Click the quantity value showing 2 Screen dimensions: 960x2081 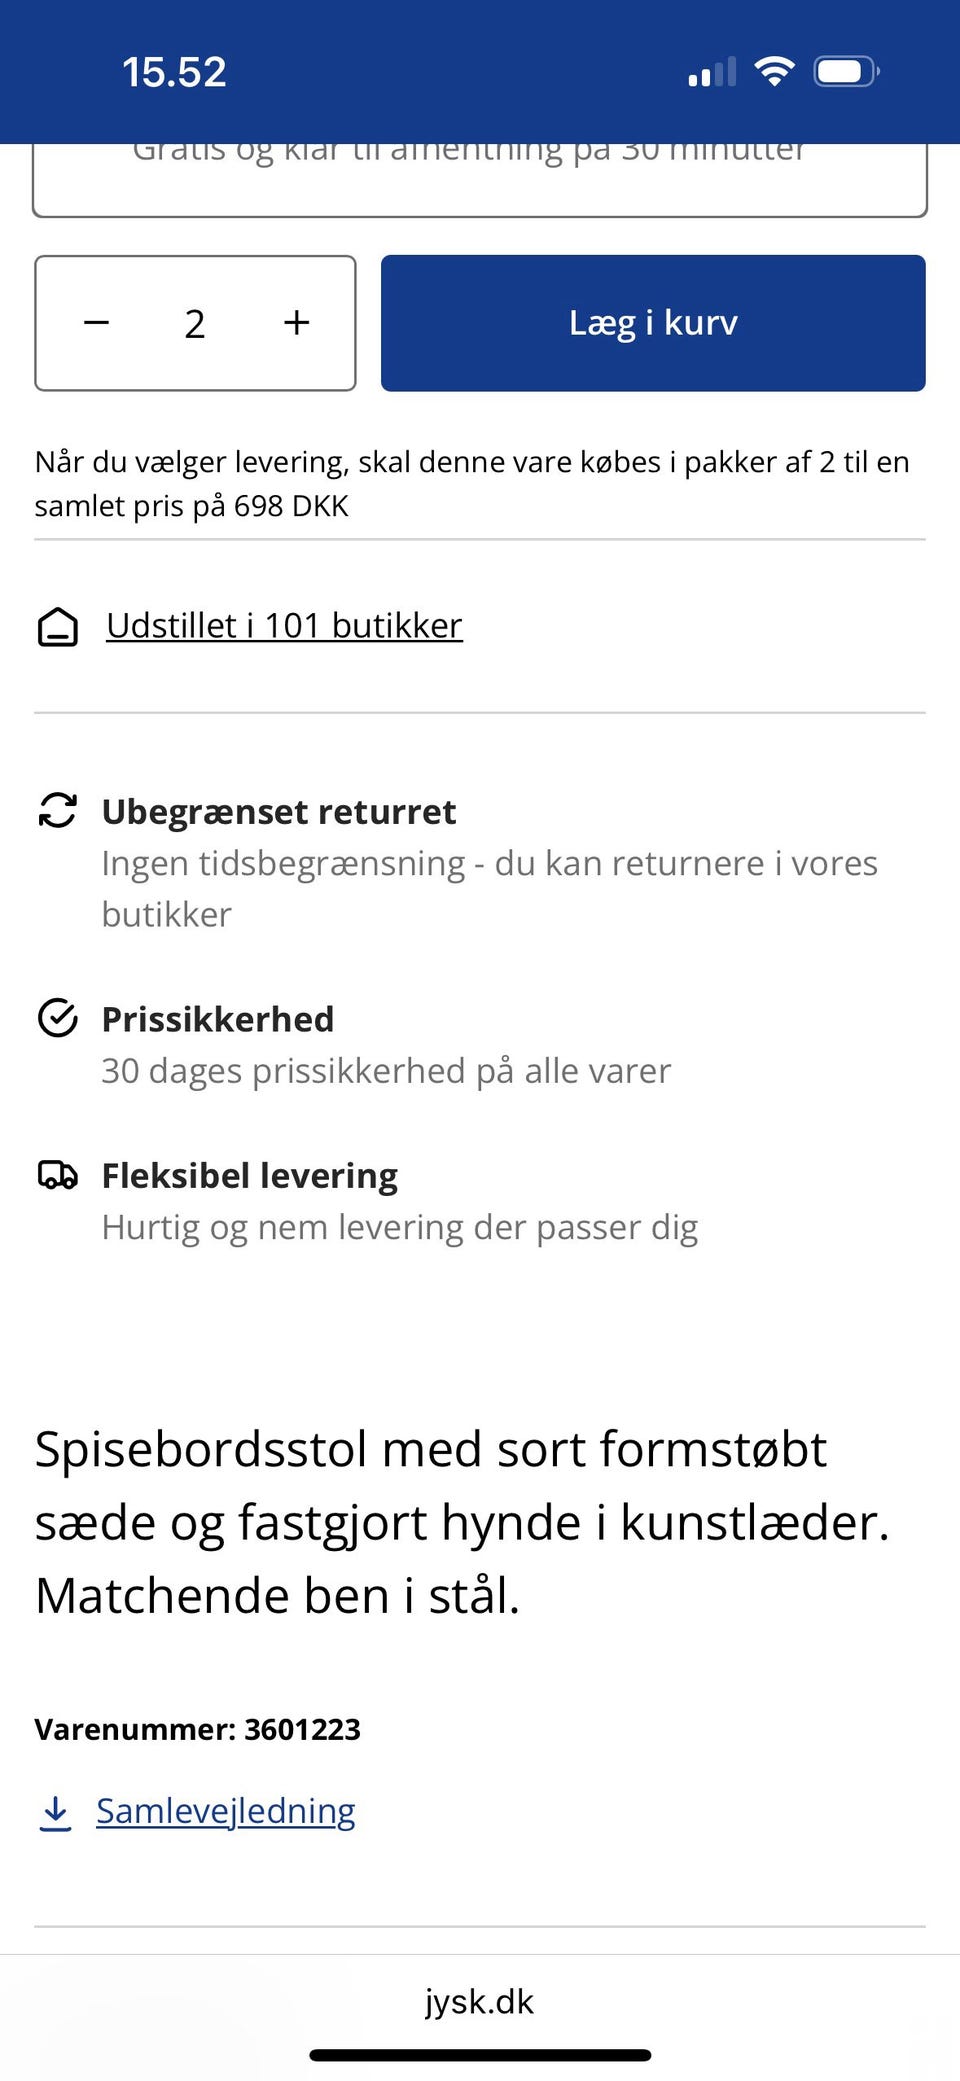(194, 322)
